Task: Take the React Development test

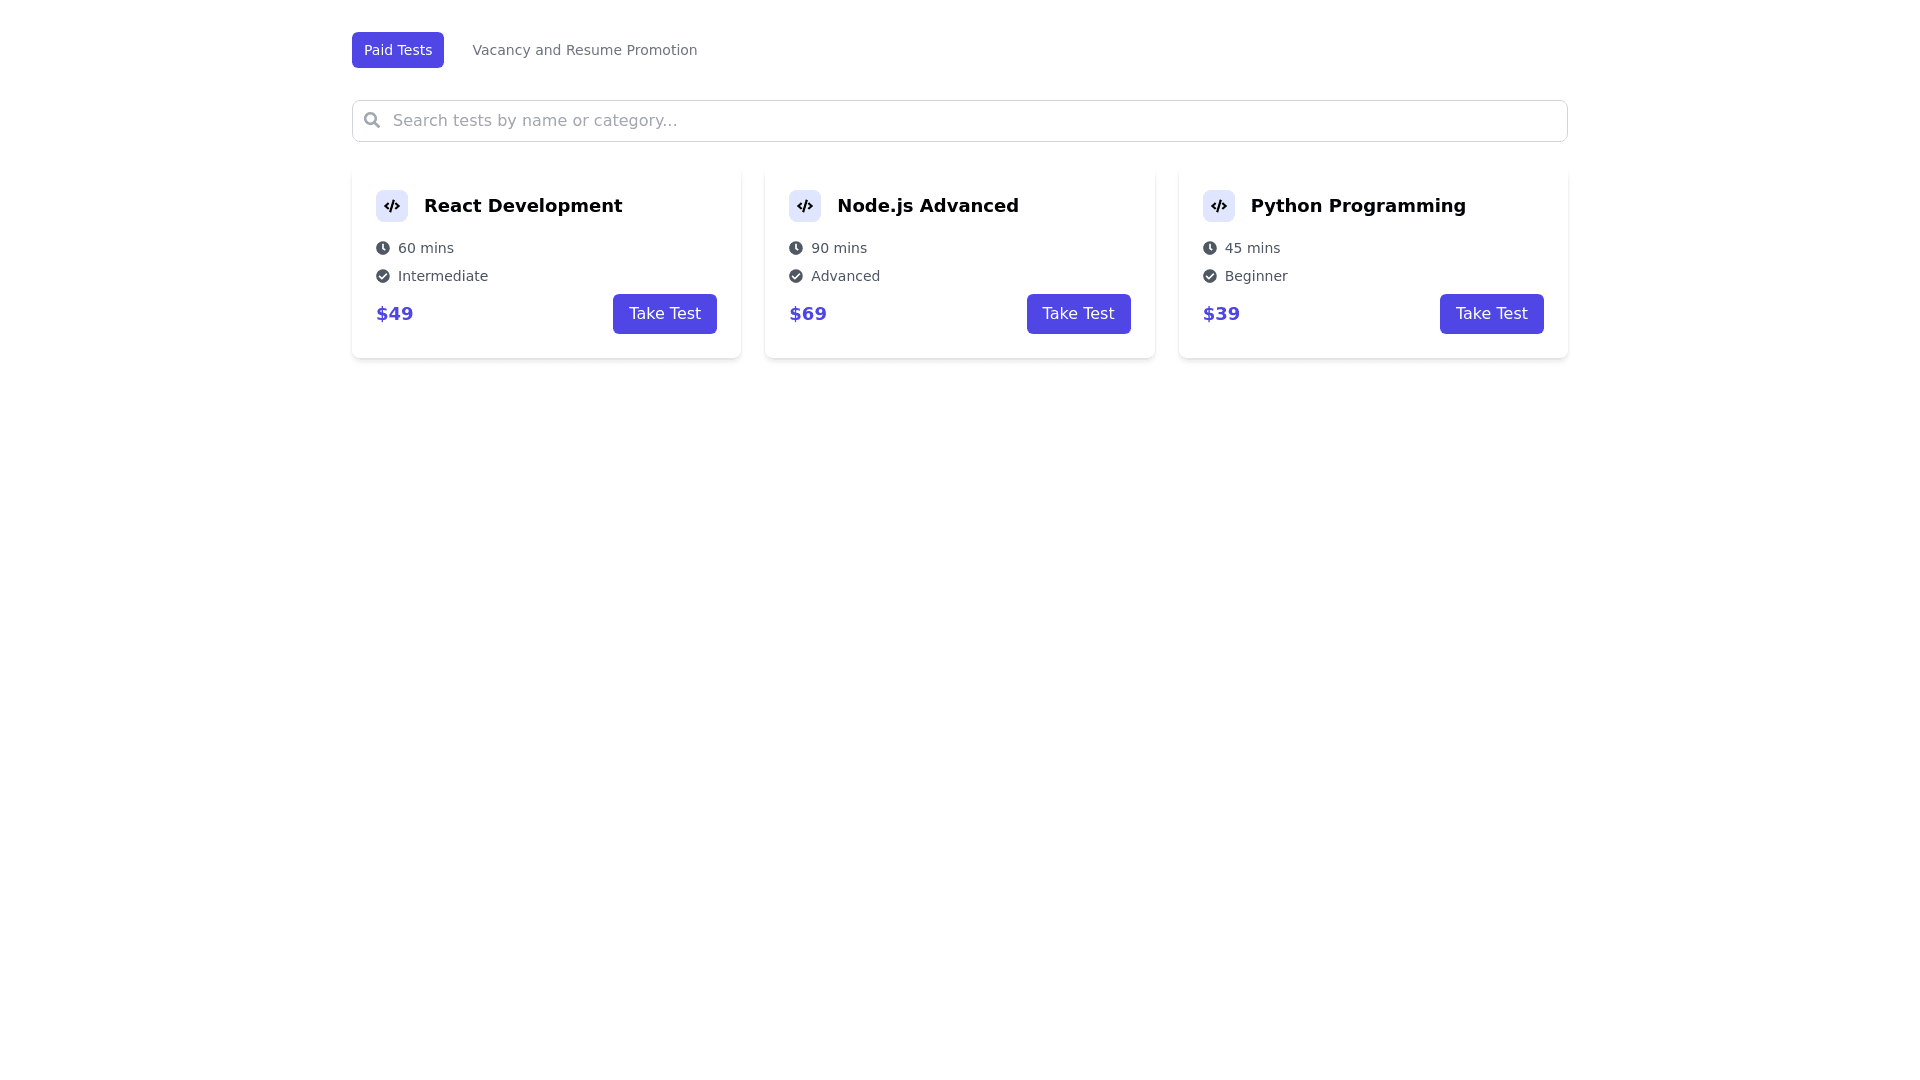Action: tap(665, 314)
